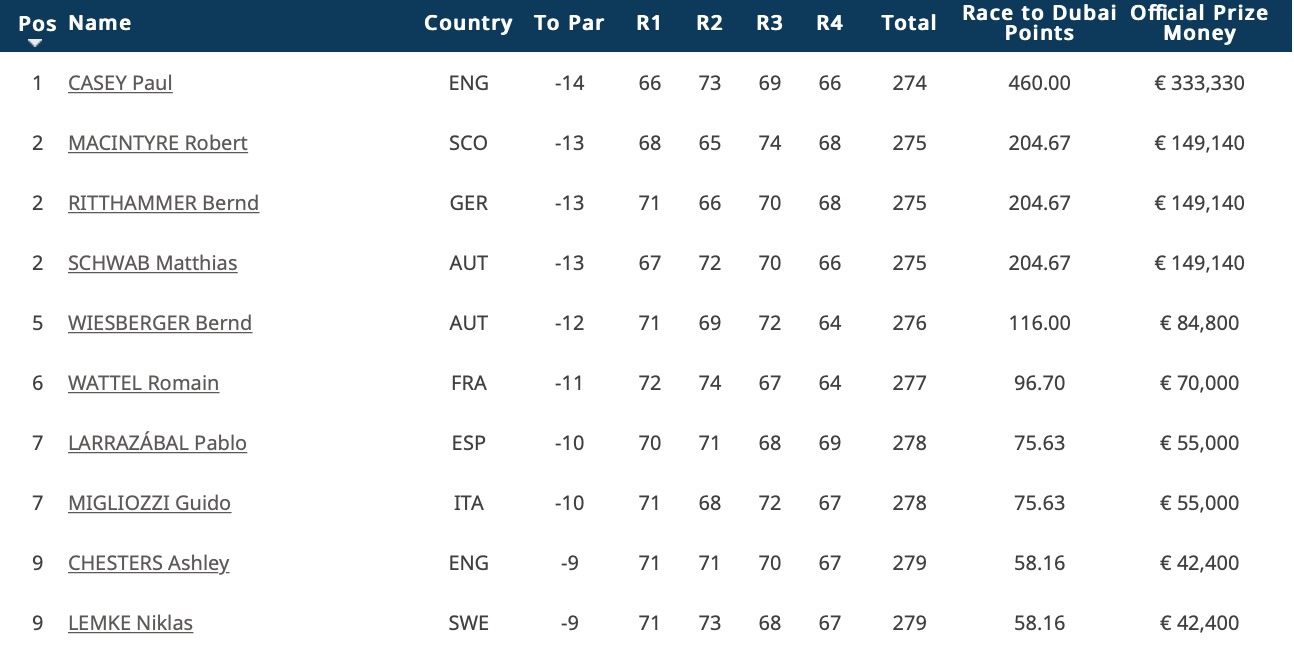Screen dimensions: 1294x660
Task: Sort by Total column header
Action: [909, 23]
